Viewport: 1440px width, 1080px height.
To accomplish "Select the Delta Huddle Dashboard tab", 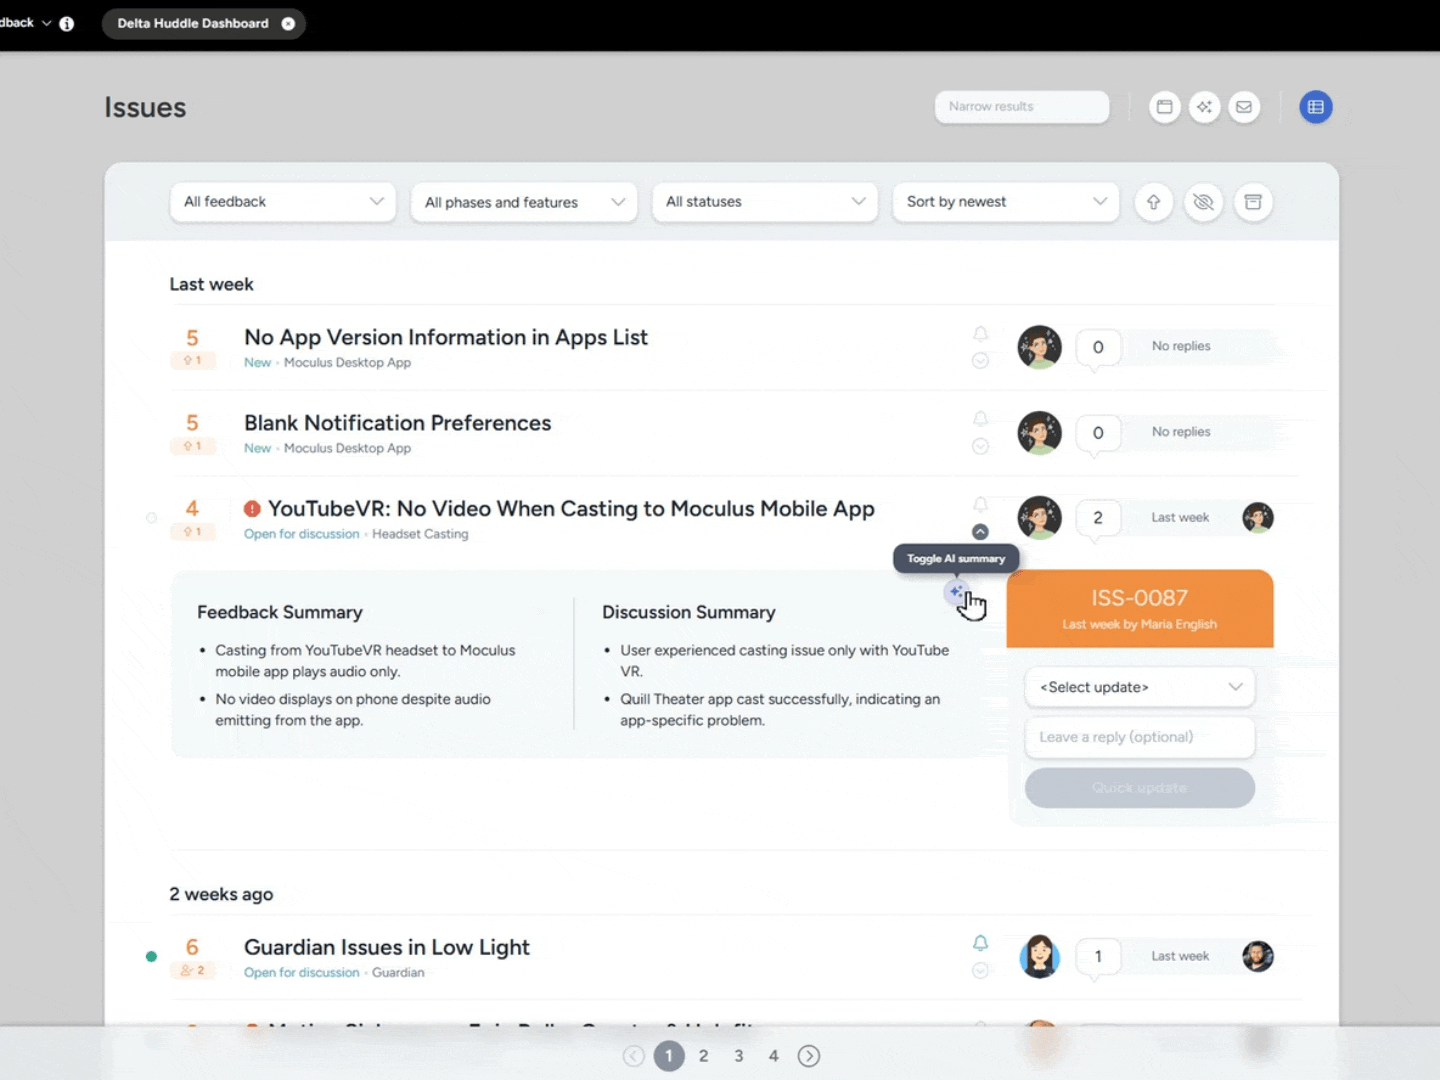I will coord(193,23).
